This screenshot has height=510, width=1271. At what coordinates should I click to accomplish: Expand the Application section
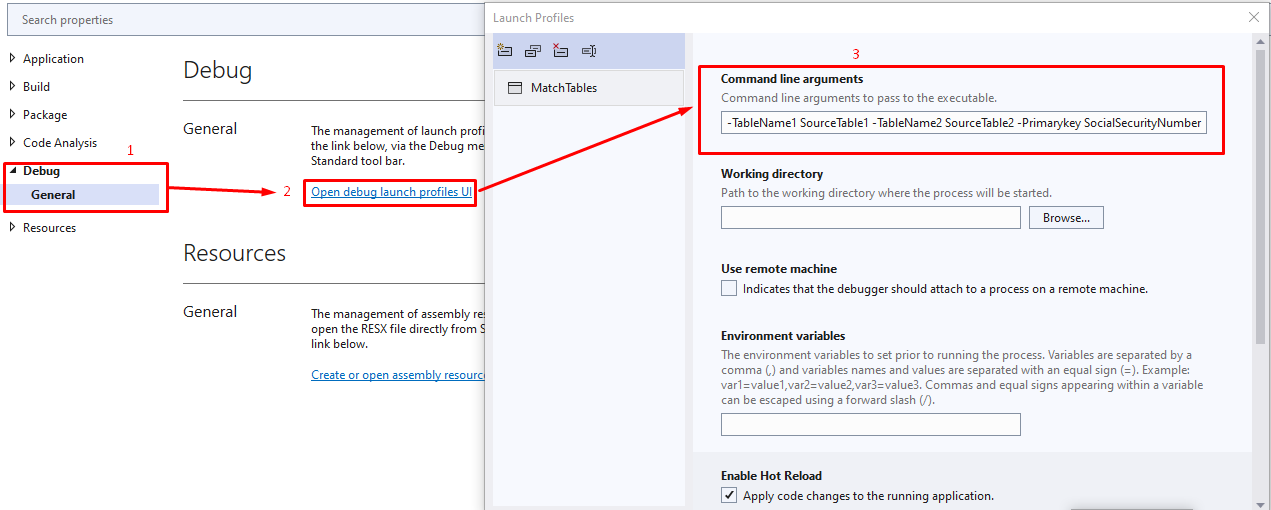point(13,59)
